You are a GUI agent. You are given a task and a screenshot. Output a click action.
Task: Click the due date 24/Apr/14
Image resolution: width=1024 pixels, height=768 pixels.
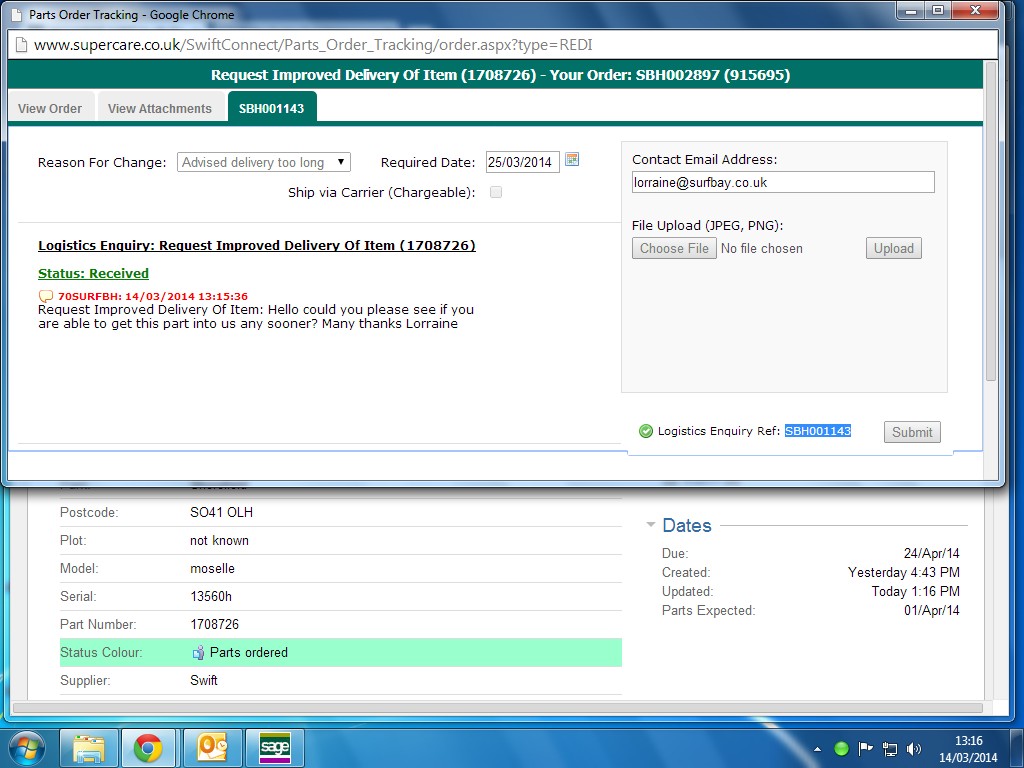point(931,553)
